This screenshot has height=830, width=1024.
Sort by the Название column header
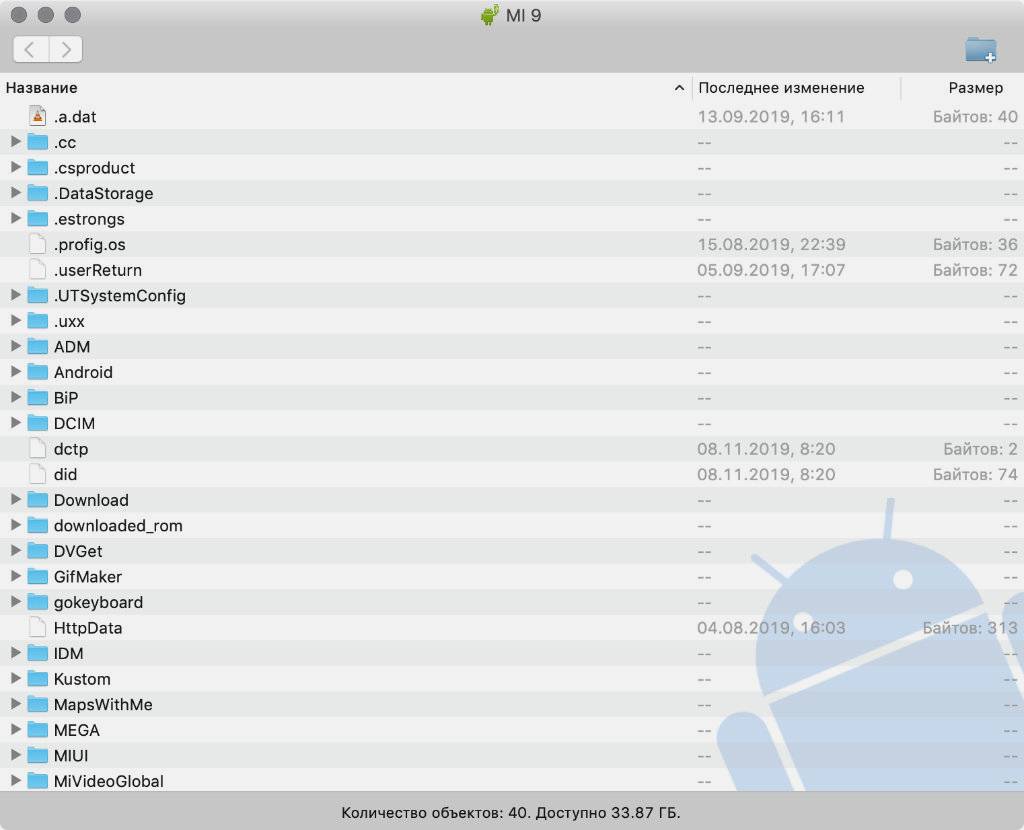point(42,88)
